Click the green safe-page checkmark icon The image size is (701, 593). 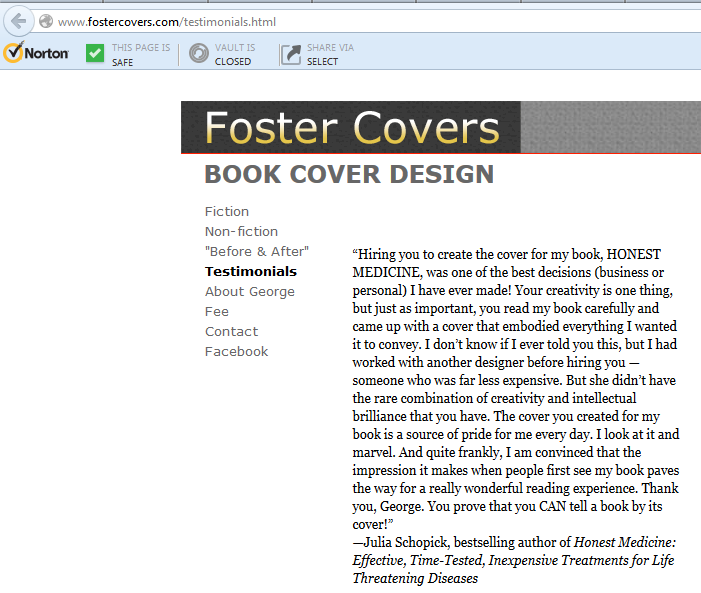click(x=95, y=54)
